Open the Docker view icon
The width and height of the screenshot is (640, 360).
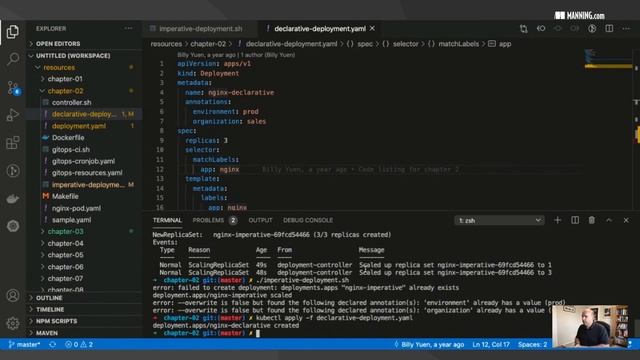13,199
